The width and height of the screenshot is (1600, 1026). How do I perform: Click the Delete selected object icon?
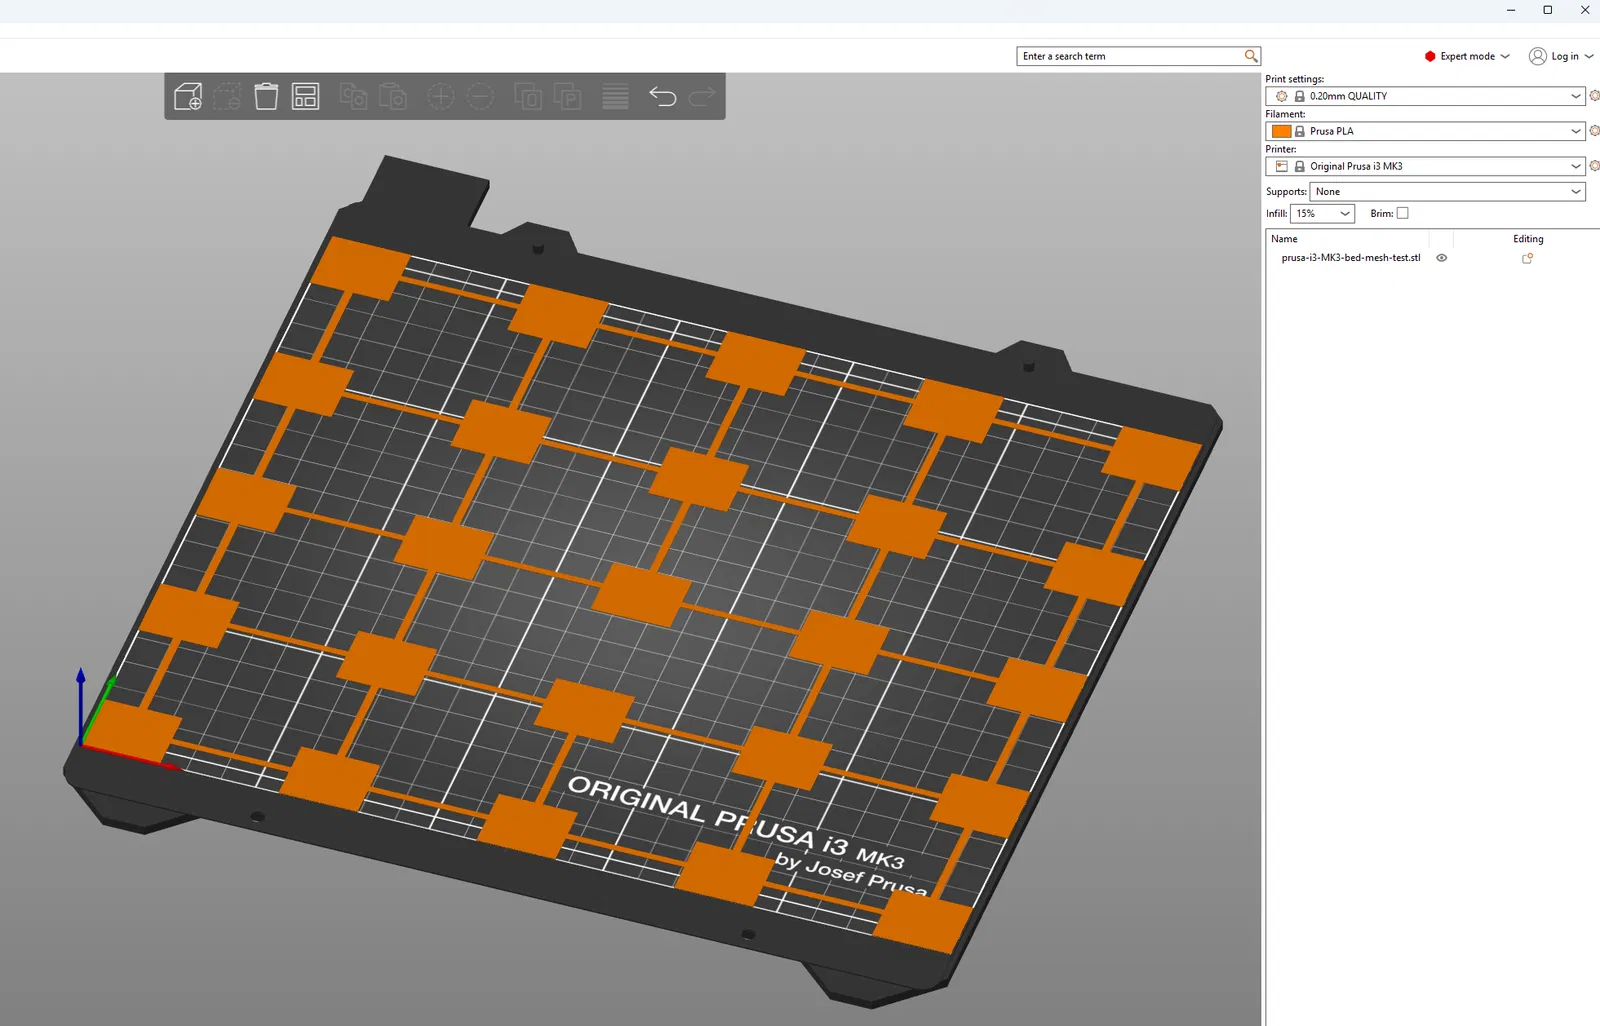pos(227,96)
